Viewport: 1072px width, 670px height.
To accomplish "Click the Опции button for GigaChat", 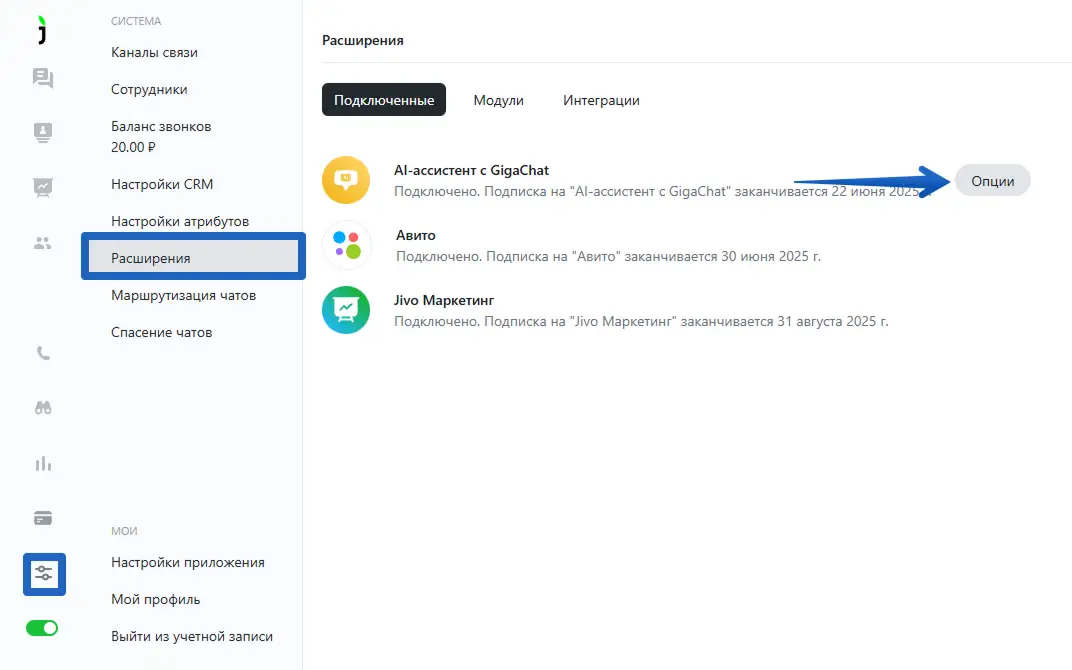I will 992,181.
